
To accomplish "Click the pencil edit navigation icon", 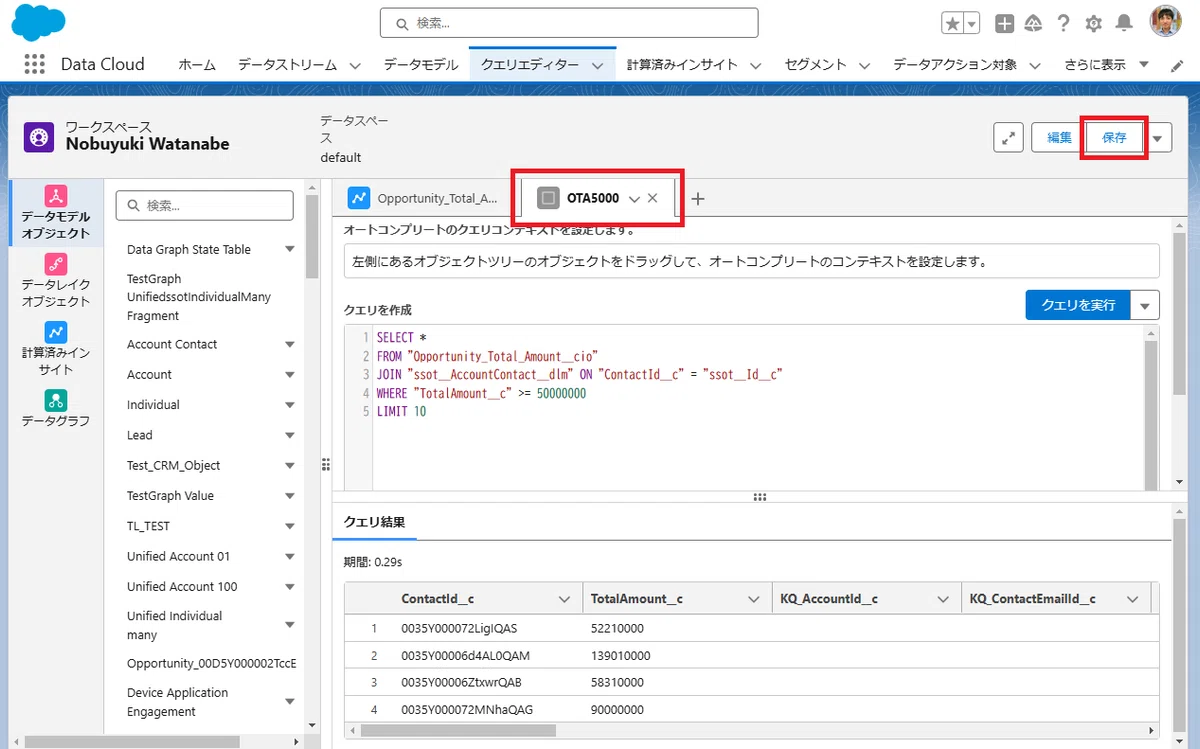I will [x=1176, y=65].
